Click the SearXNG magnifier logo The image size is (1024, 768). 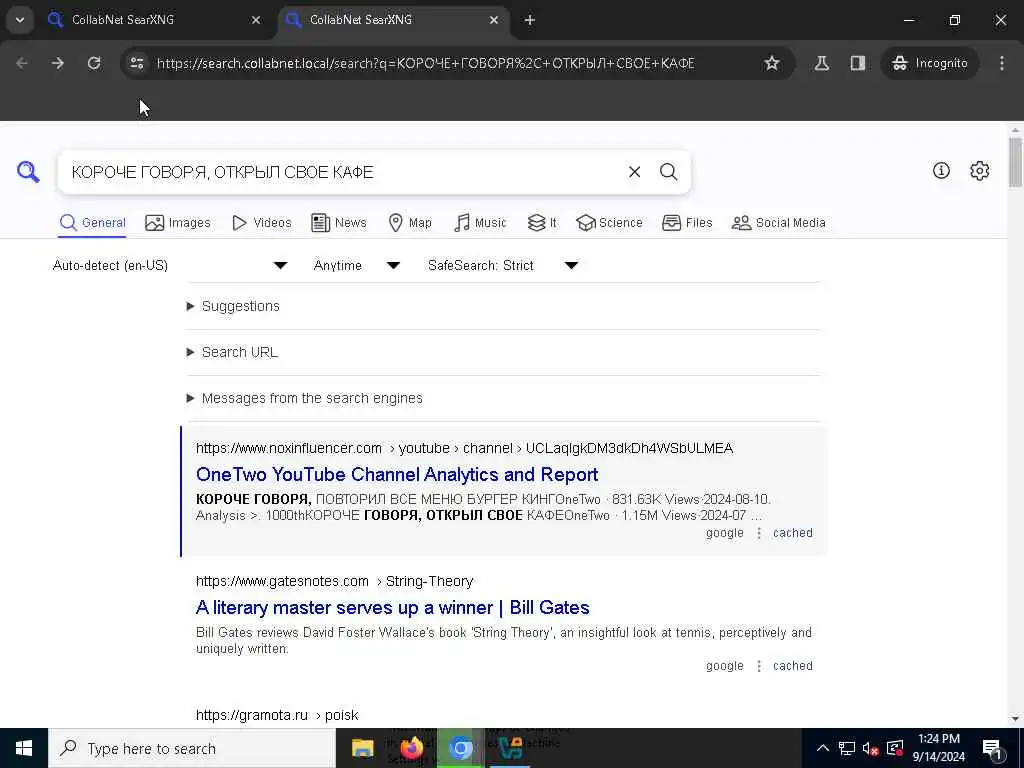tap(28, 172)
